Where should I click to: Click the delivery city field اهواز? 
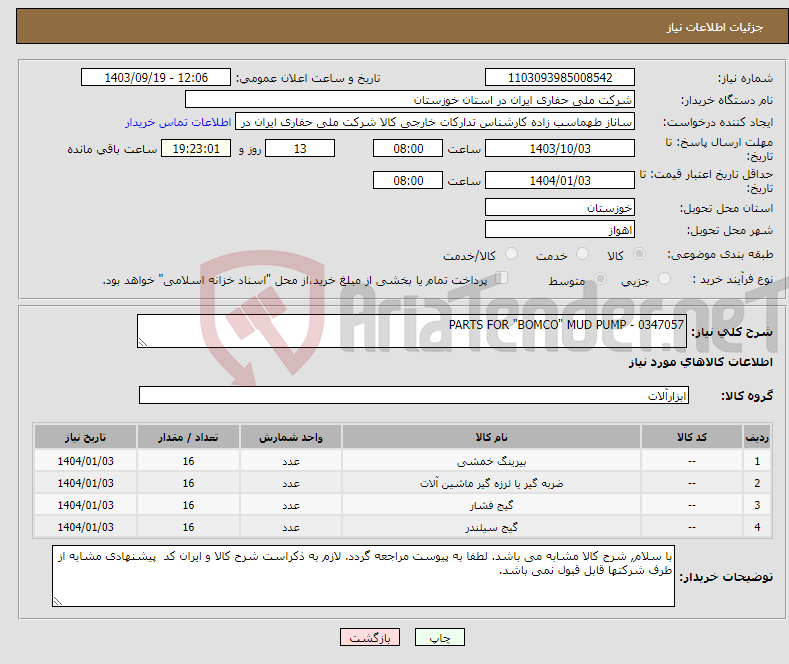point(560,229)
